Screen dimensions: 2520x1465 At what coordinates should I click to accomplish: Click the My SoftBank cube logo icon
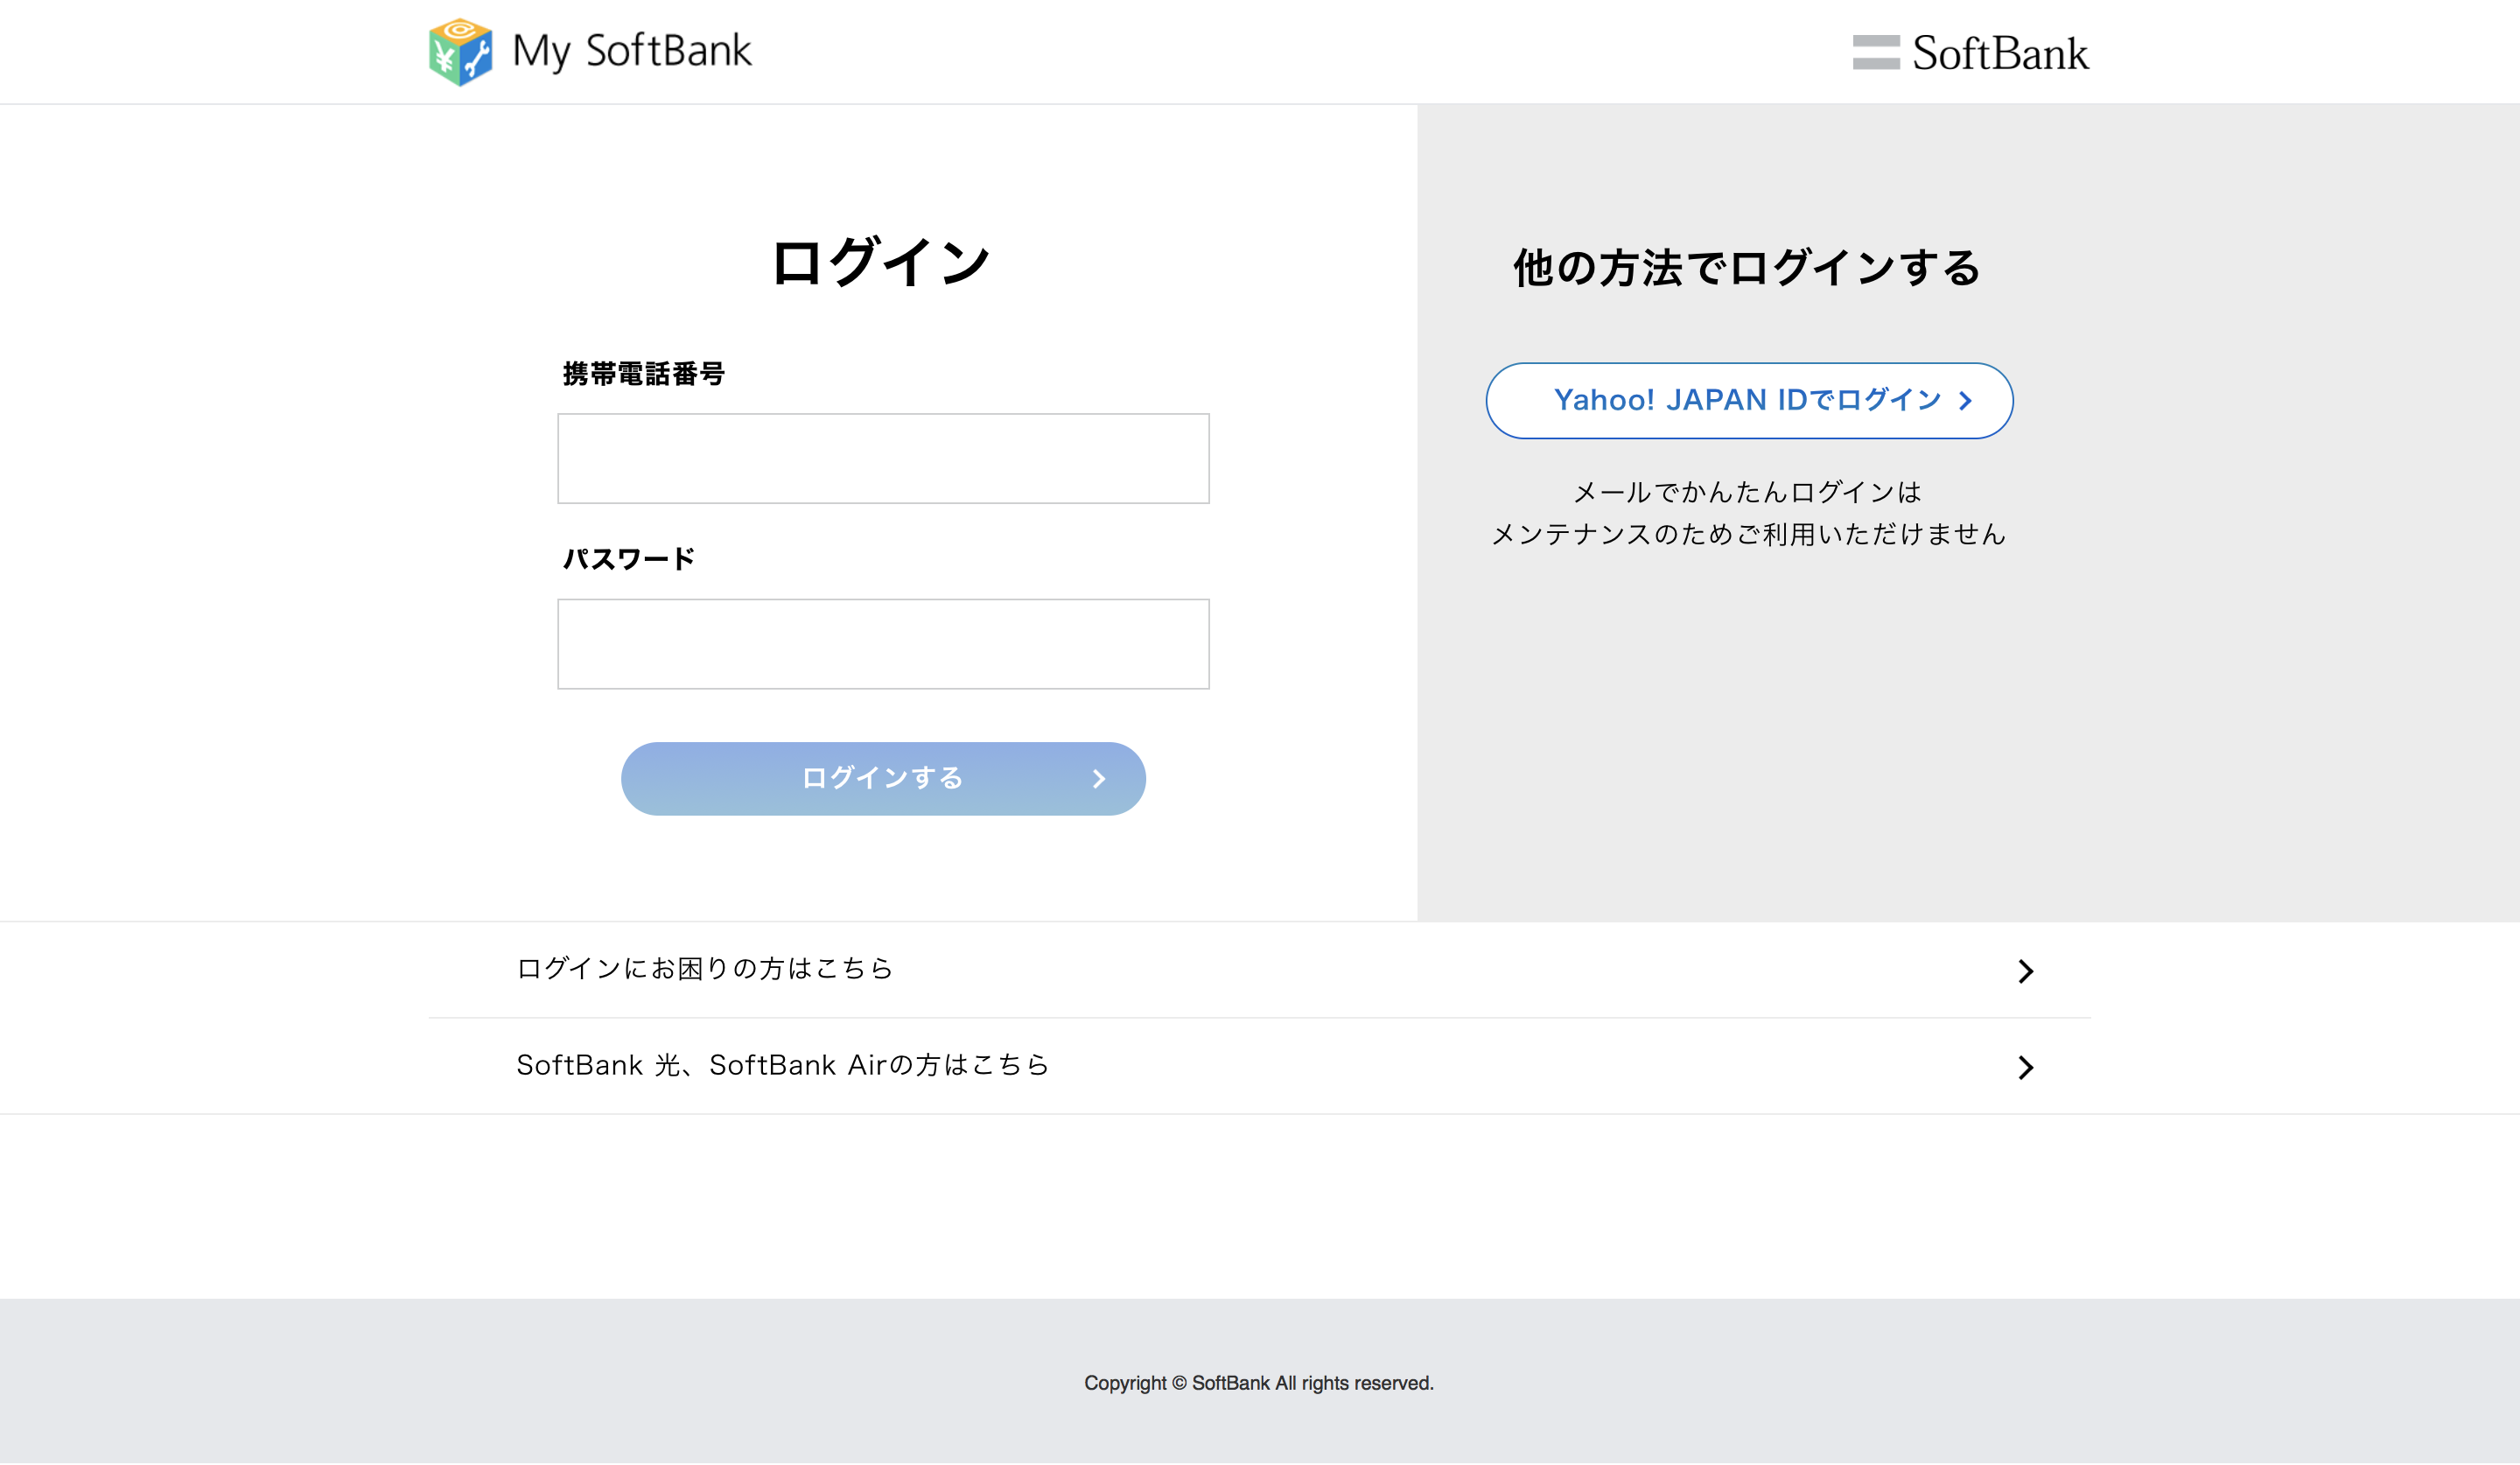click(460, 52)
